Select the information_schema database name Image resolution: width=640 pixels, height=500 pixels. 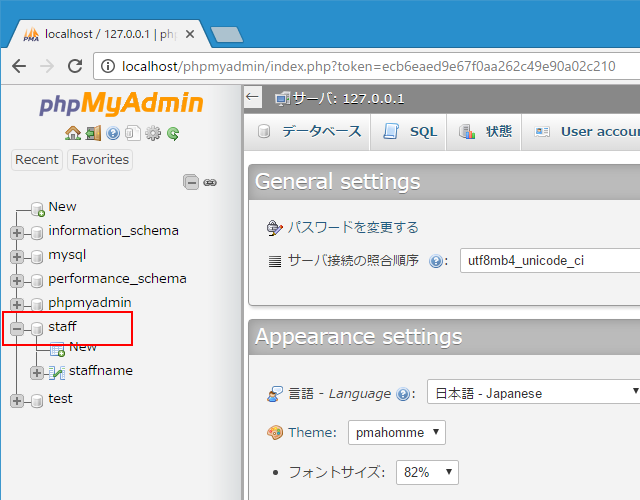[113, 231]
